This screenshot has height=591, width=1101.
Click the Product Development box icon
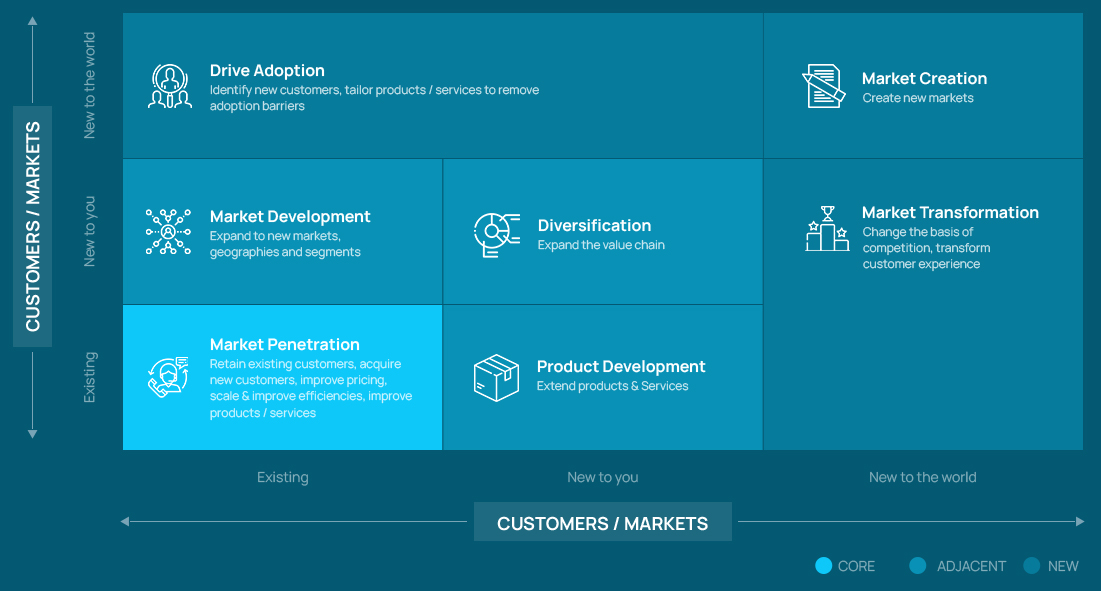(x=496, y=377)
